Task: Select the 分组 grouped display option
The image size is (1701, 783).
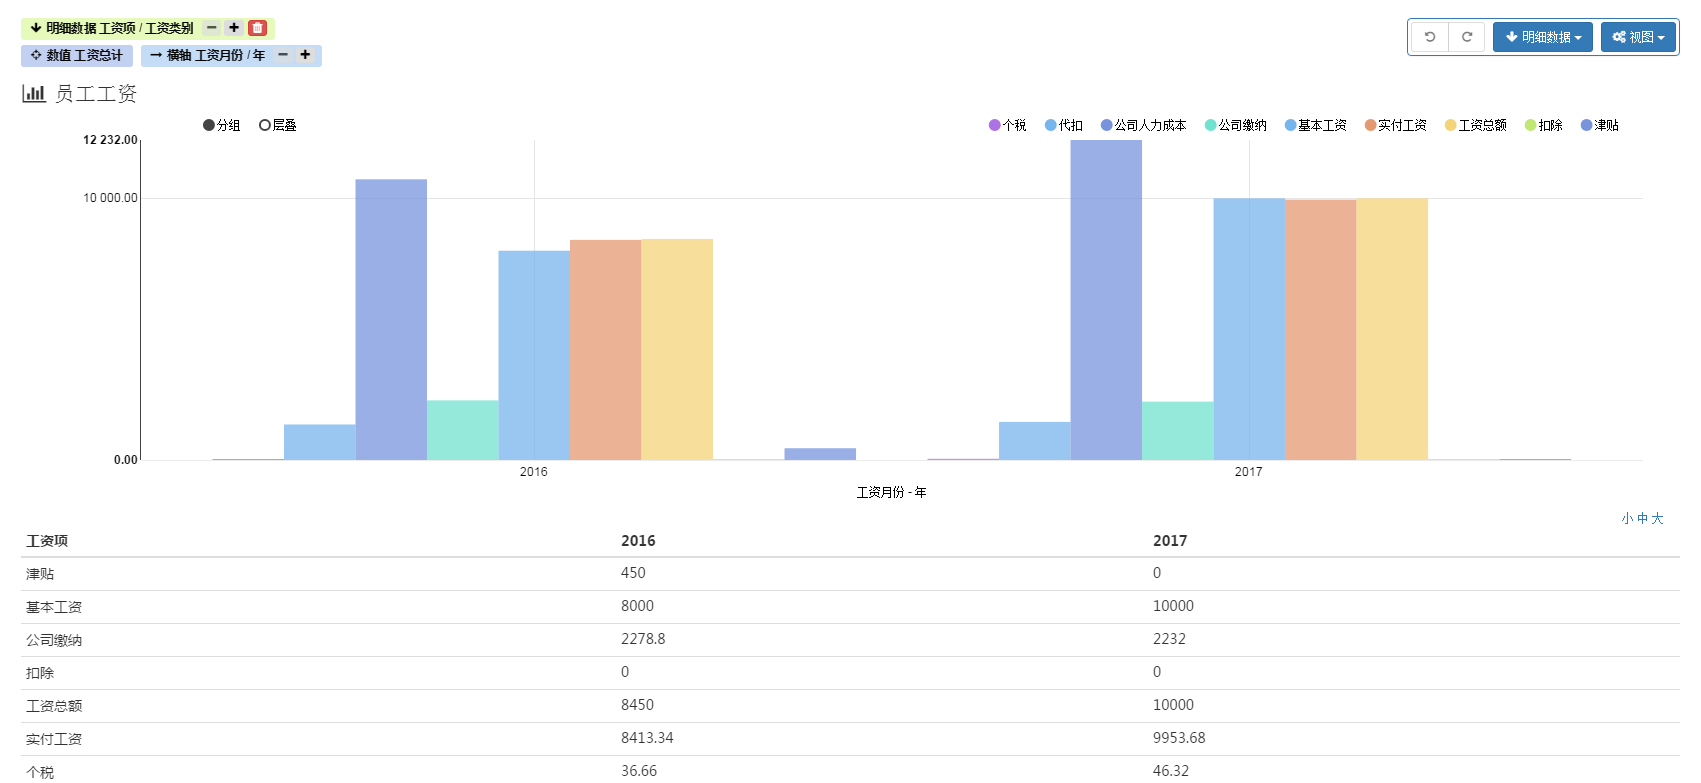Action: (221, 125)
